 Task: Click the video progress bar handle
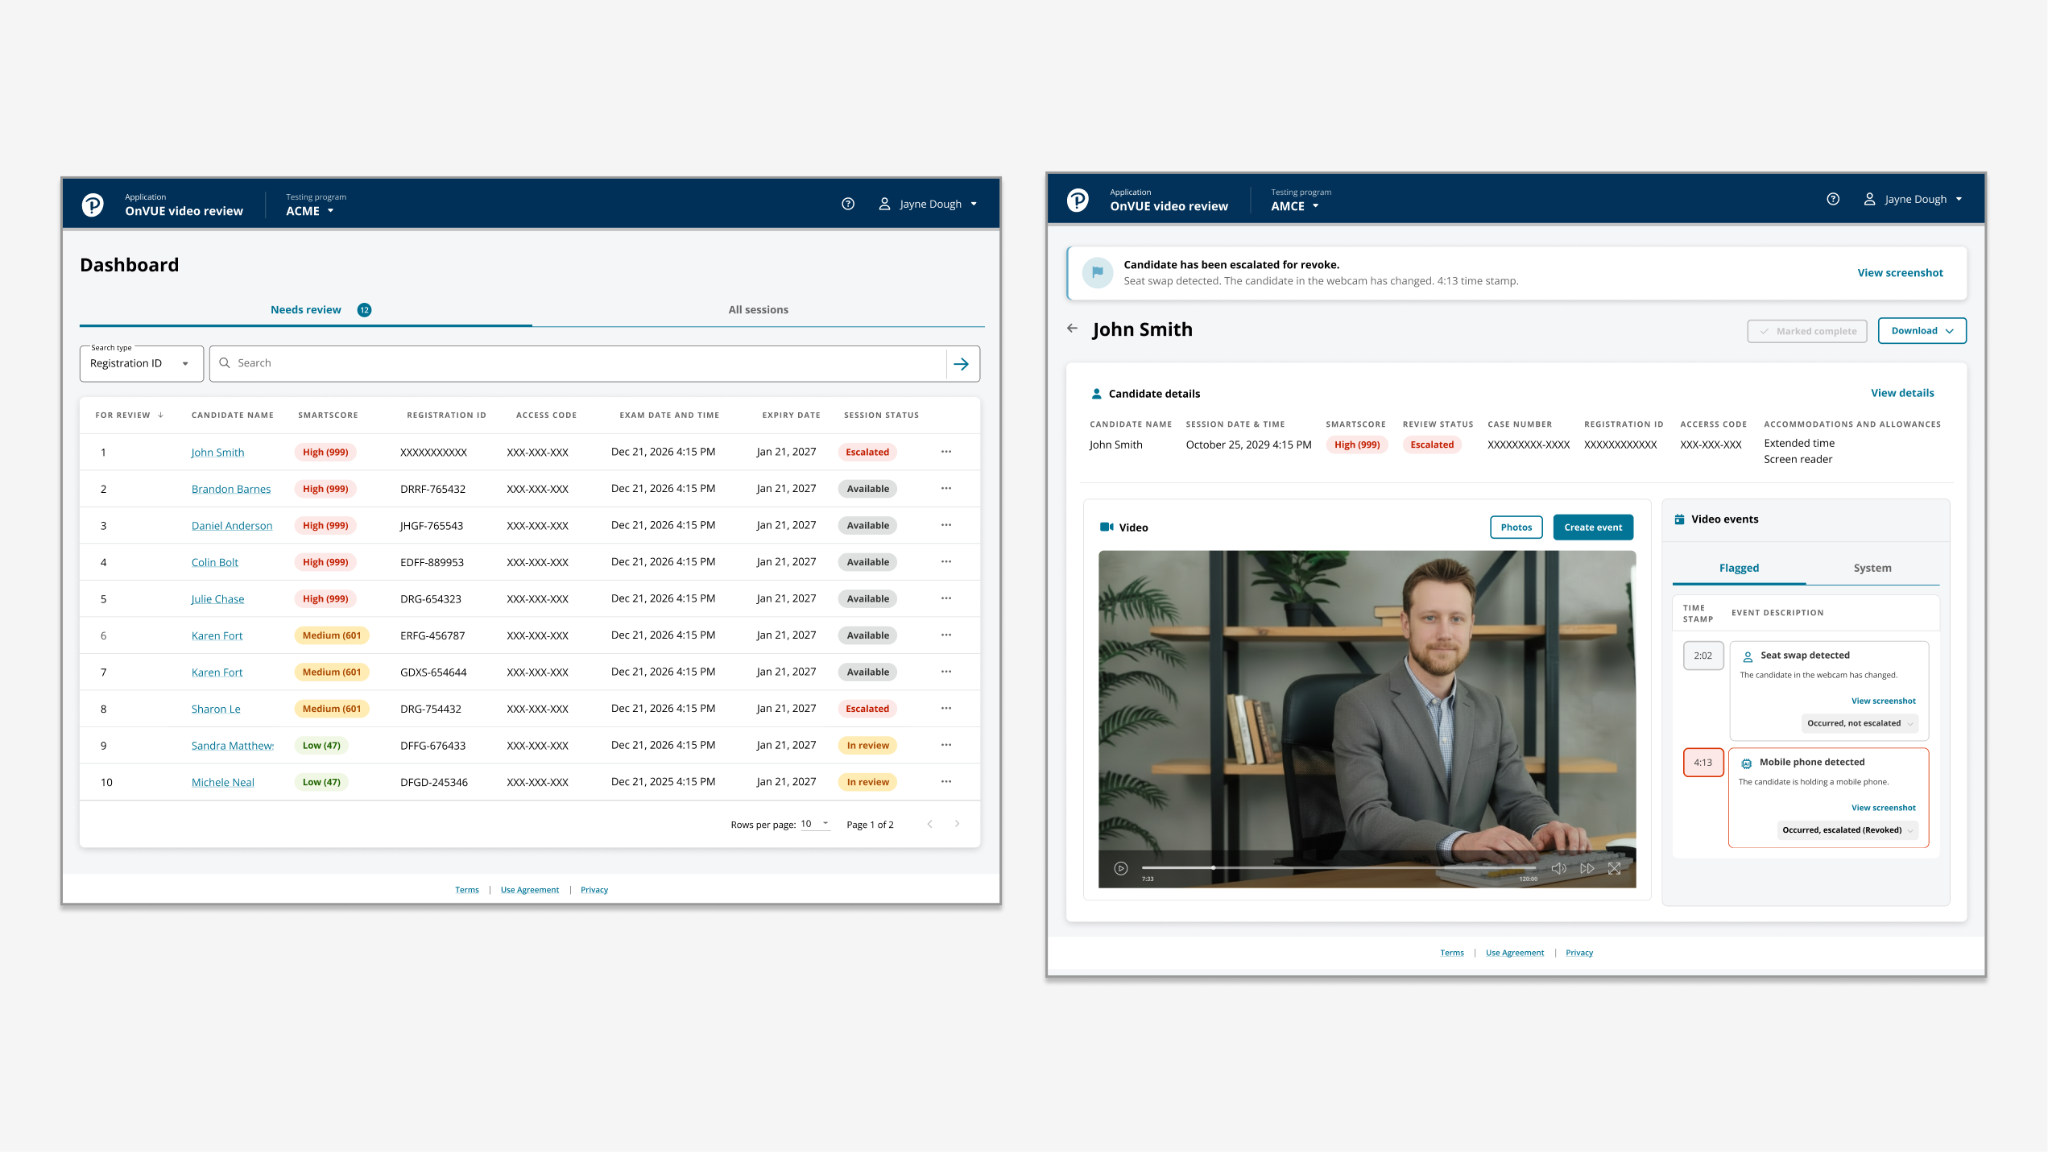[x=1213, y=868]
